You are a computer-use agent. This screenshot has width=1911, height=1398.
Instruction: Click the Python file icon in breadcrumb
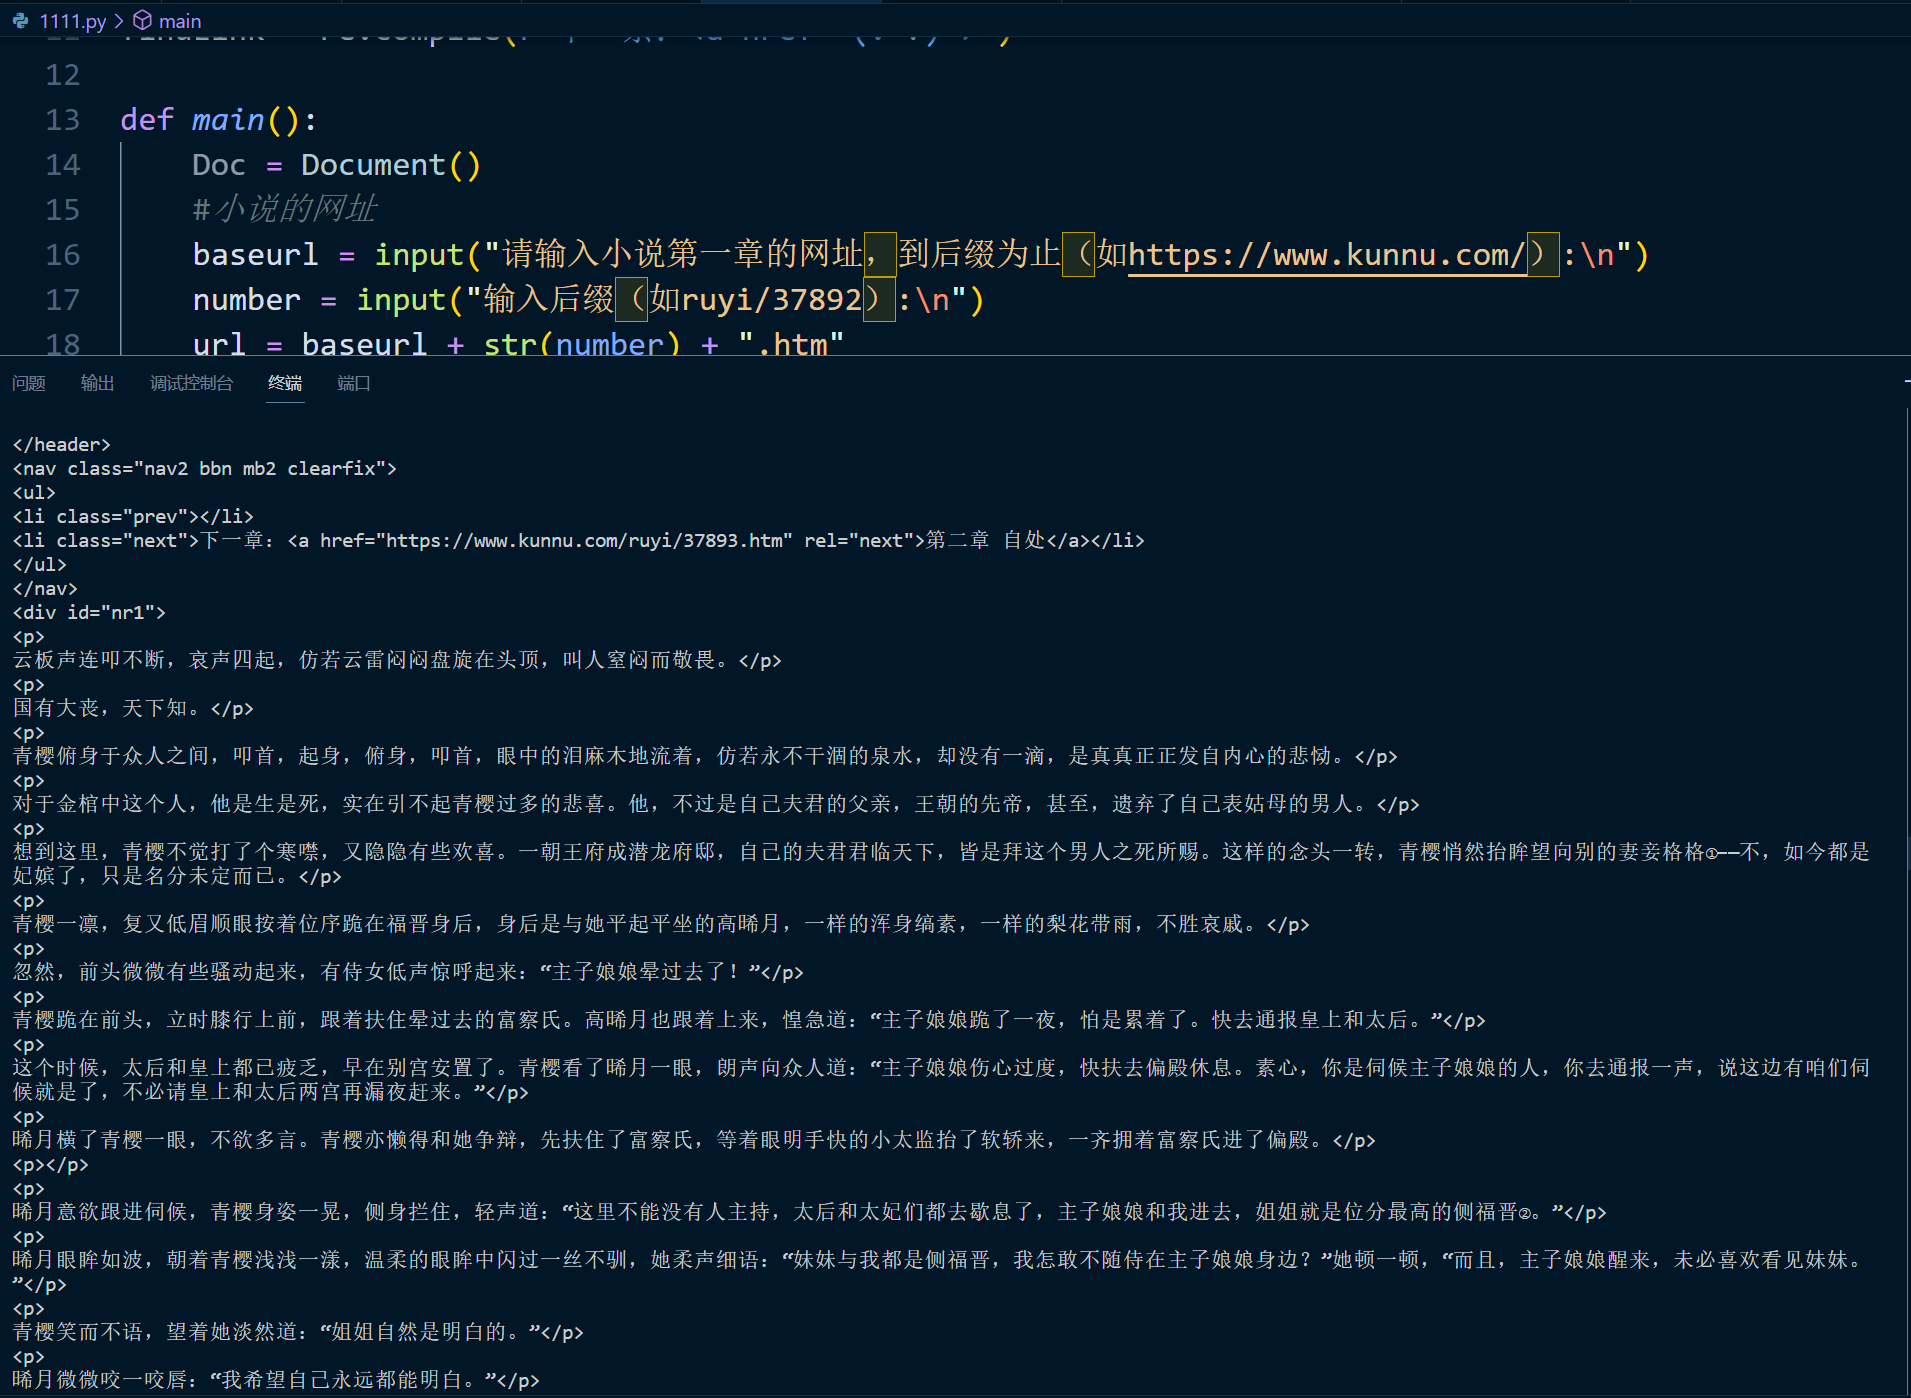coord(20,20)
